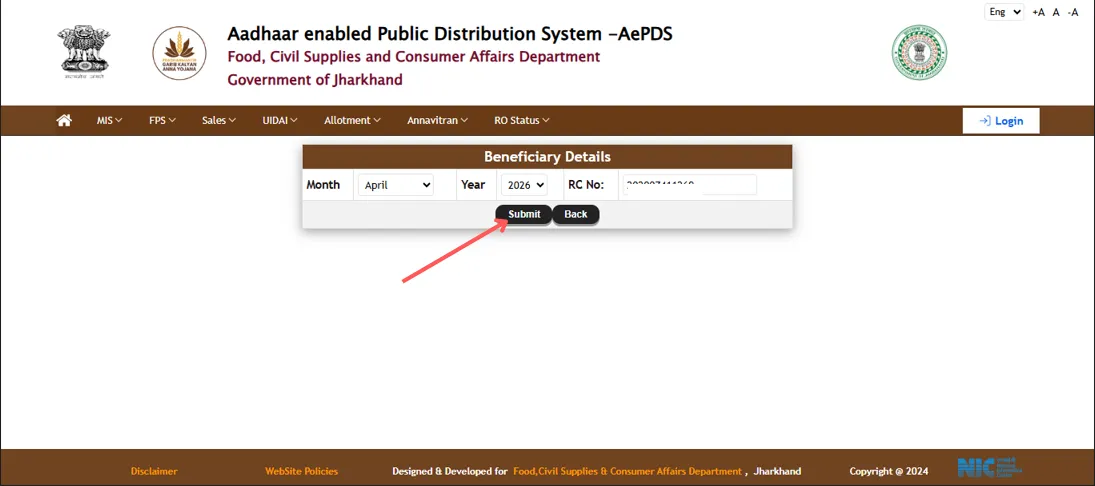Open the Month dropdown showing April
Image resolution: width=1095 pixels, height=486 pixels.
[x=396, y=185]
